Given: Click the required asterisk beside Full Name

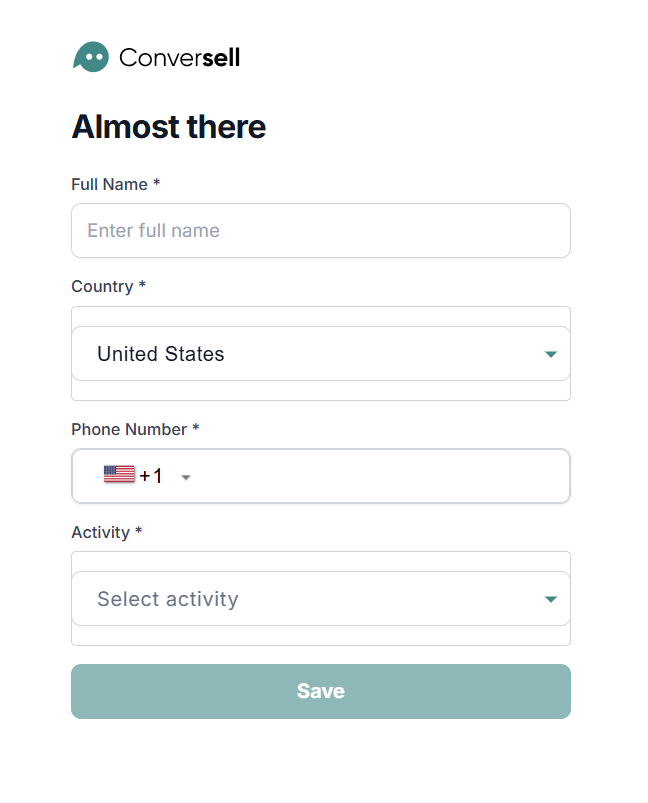Looking at the screenshot, I should click(x=157, y=184).
